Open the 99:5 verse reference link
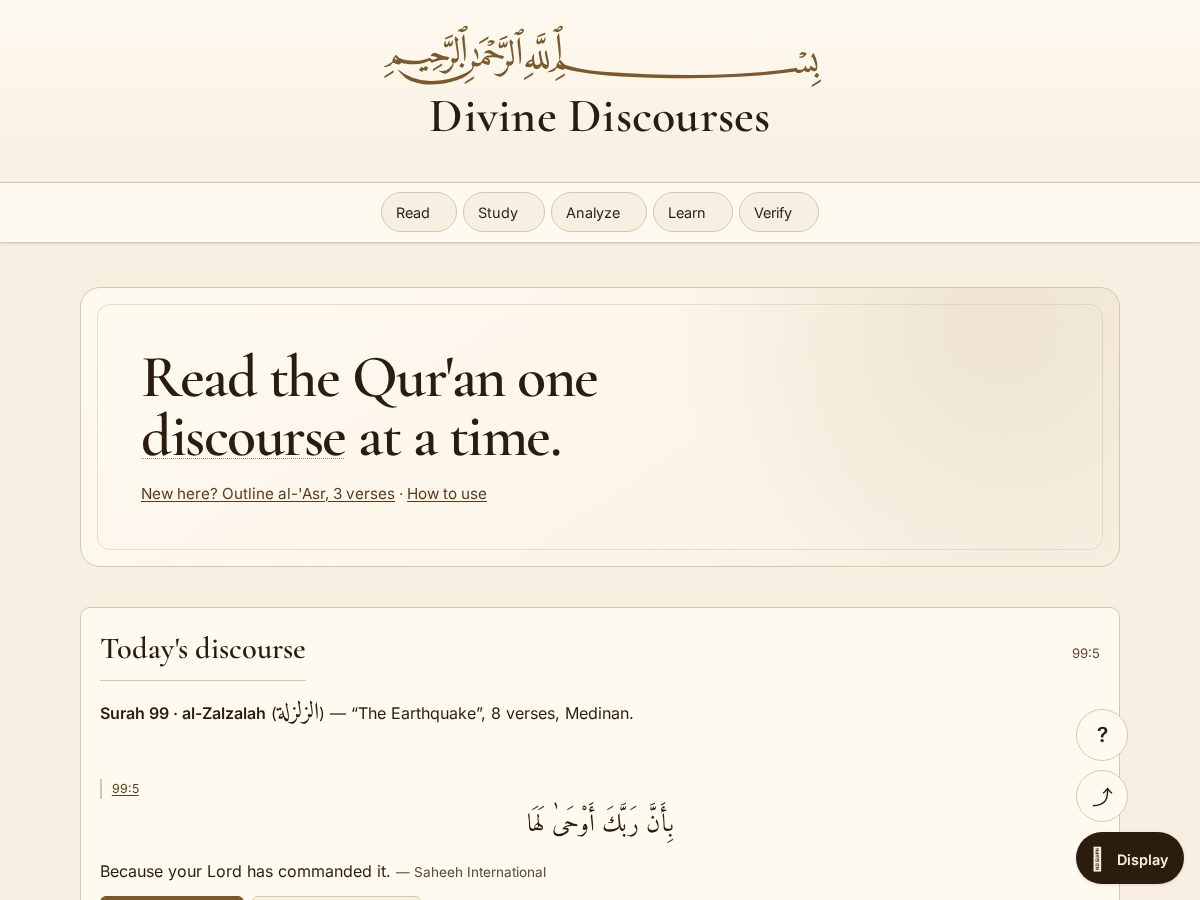The image size is (1200, 900). [x=125, y=789]
